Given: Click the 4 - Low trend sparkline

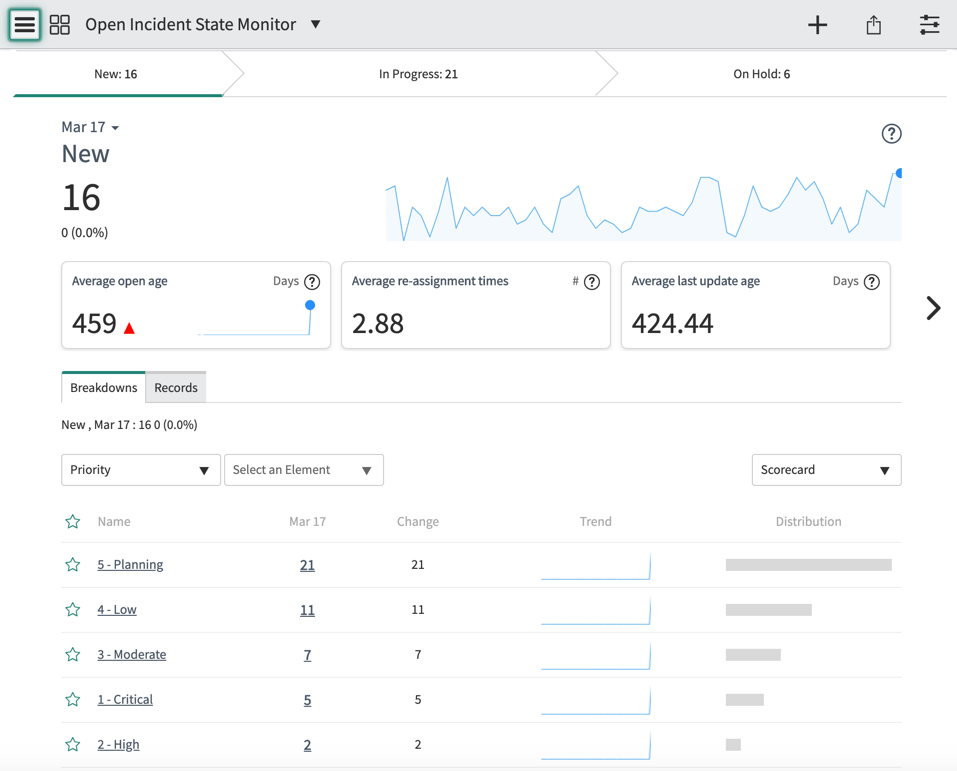Looking at the screenshot, I should [596, 611].
